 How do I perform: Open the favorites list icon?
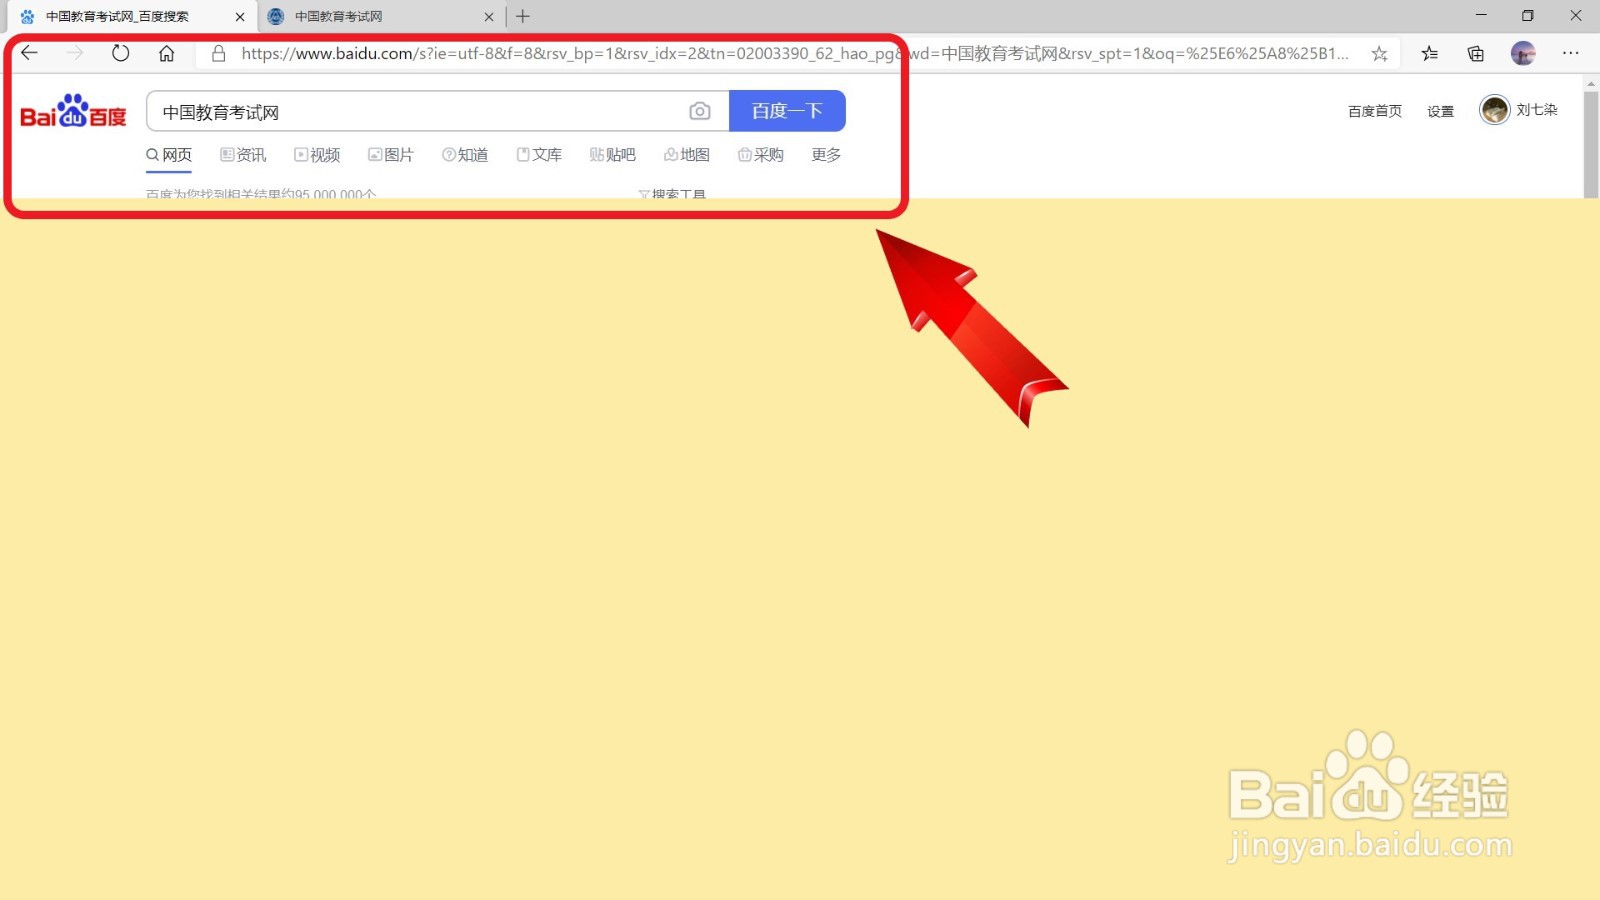(x=1430, y=54)
